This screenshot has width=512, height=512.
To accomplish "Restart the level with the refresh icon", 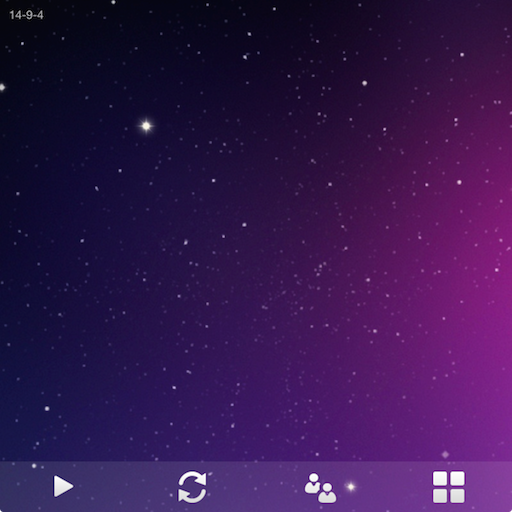I will [x=192, y=487].
